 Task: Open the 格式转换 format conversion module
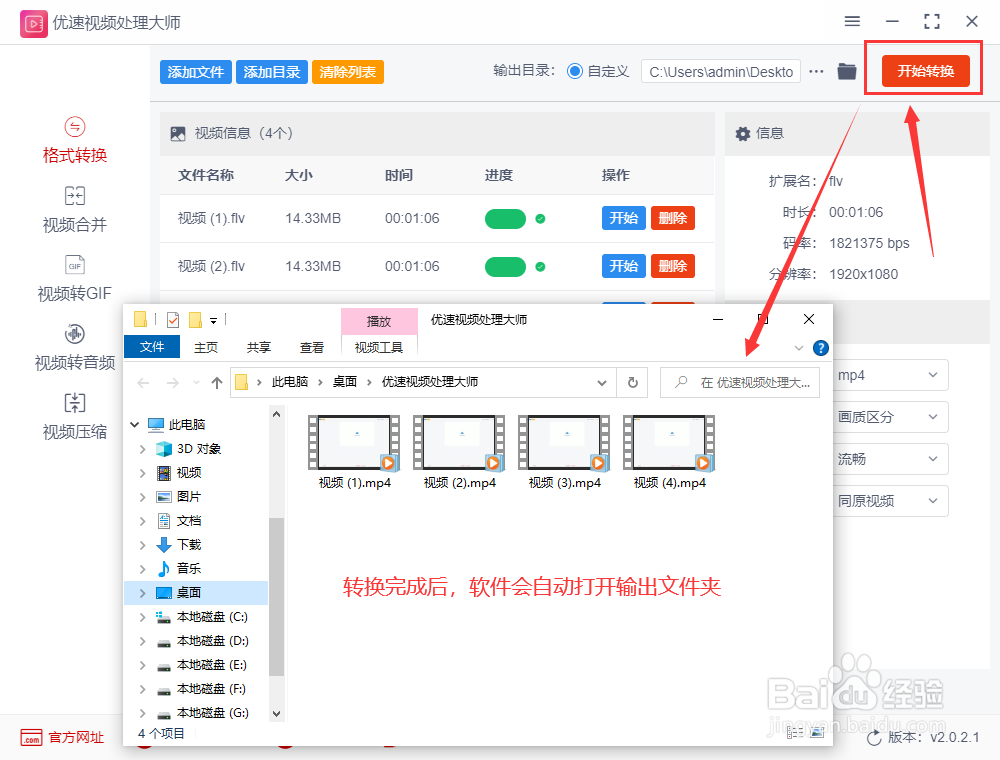coord(75,141)
